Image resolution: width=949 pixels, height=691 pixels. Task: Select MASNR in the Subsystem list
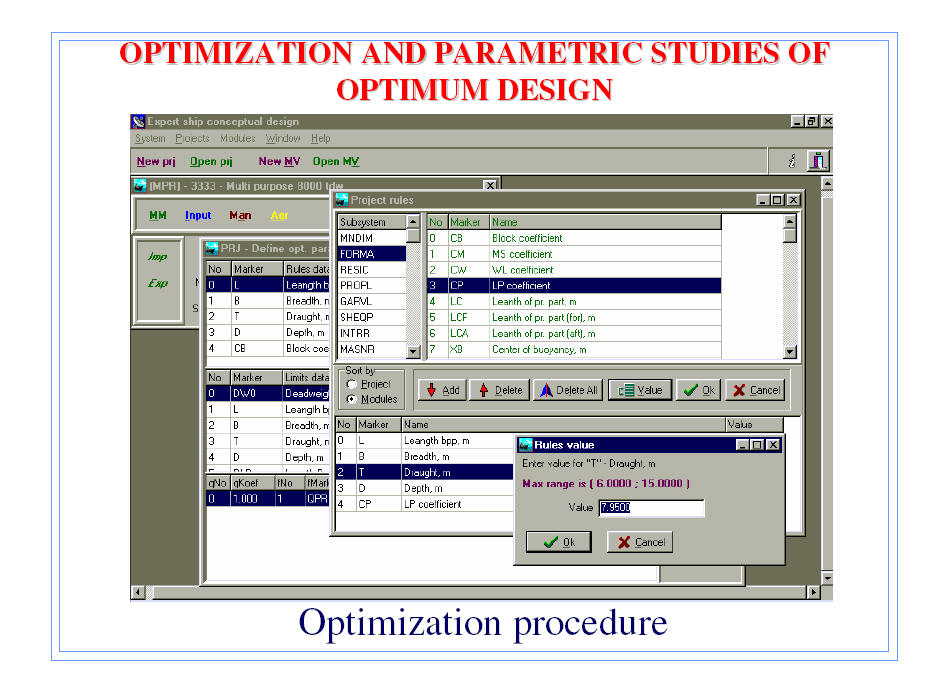point(372,349)
